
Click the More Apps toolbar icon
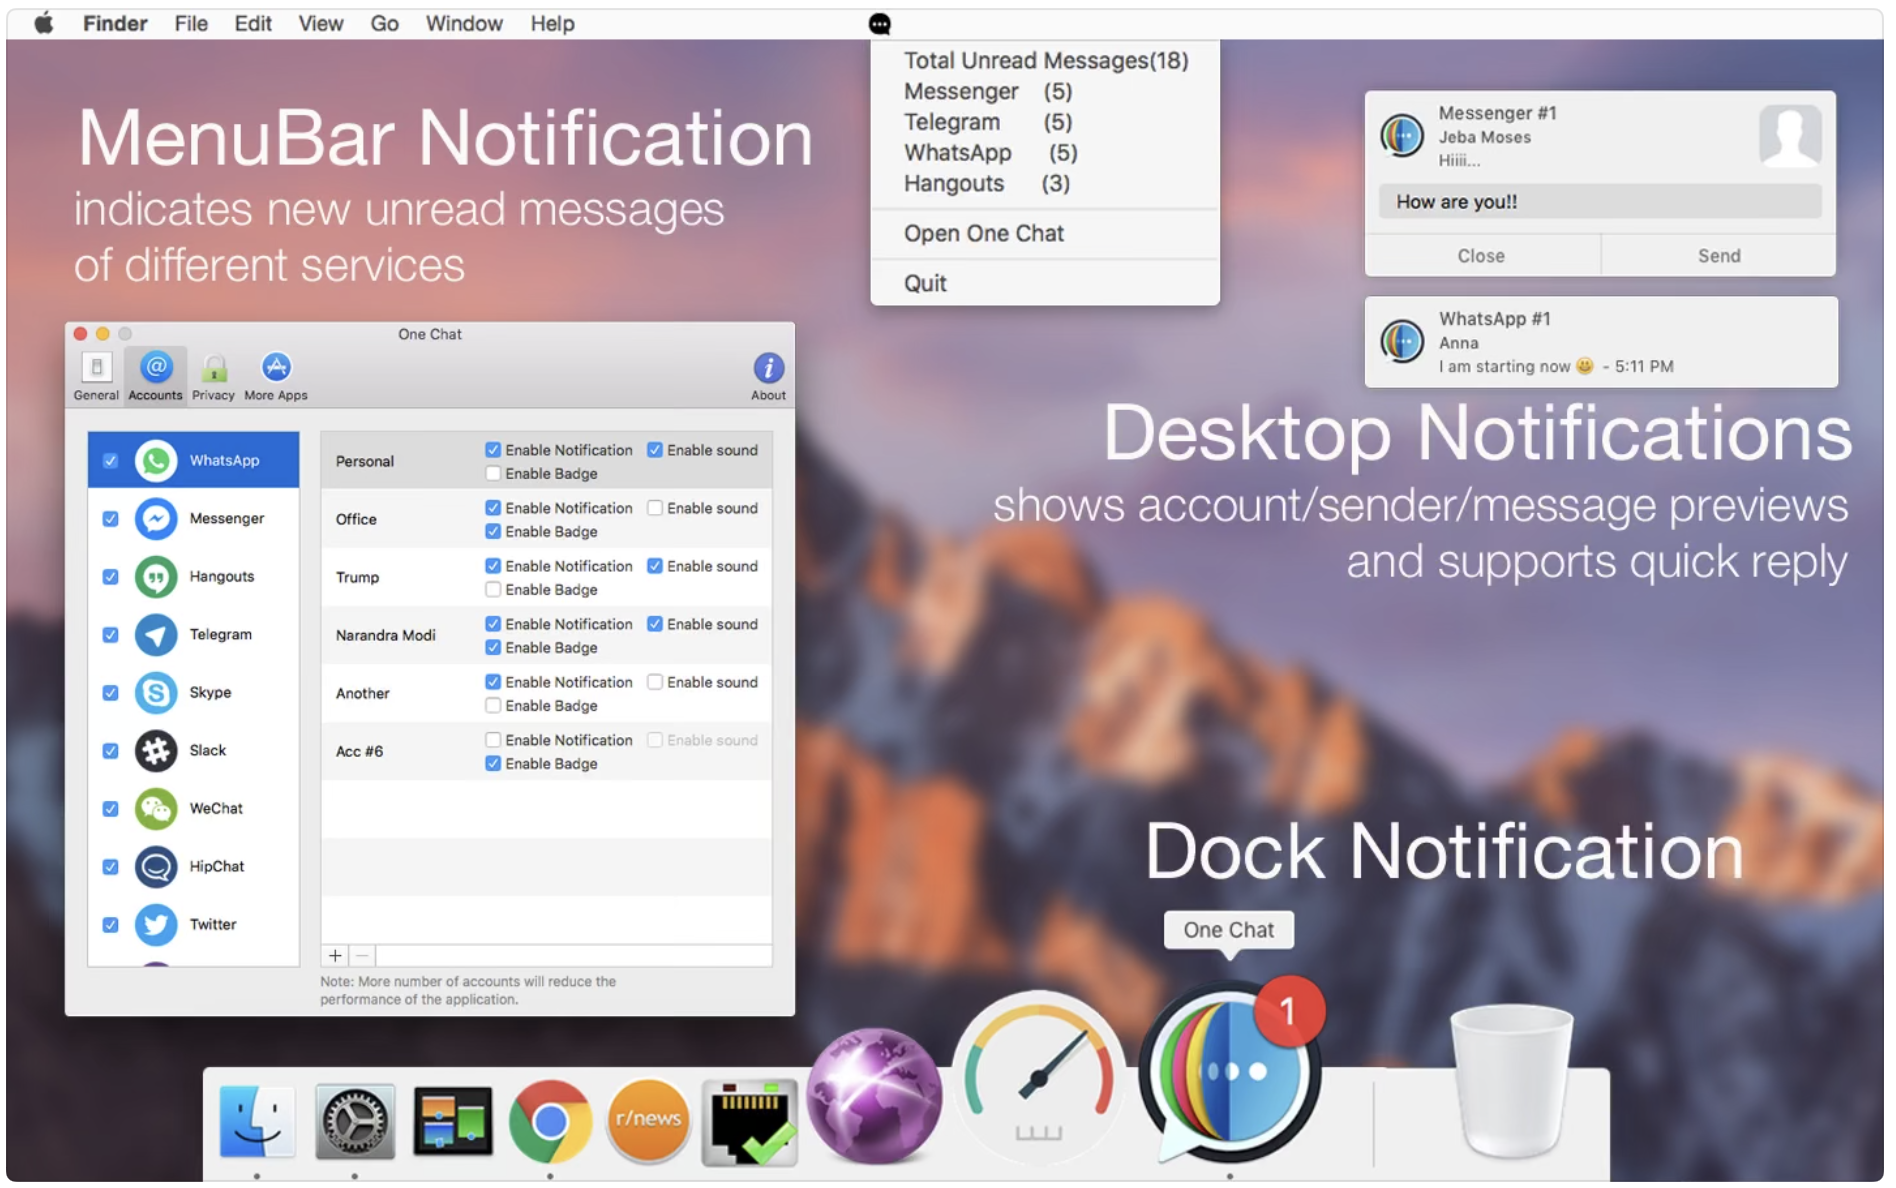click(x=276, y=376)
